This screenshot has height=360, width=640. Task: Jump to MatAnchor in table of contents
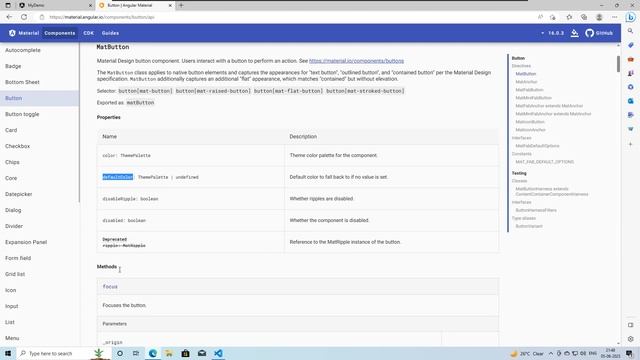[x=527, y=82]
